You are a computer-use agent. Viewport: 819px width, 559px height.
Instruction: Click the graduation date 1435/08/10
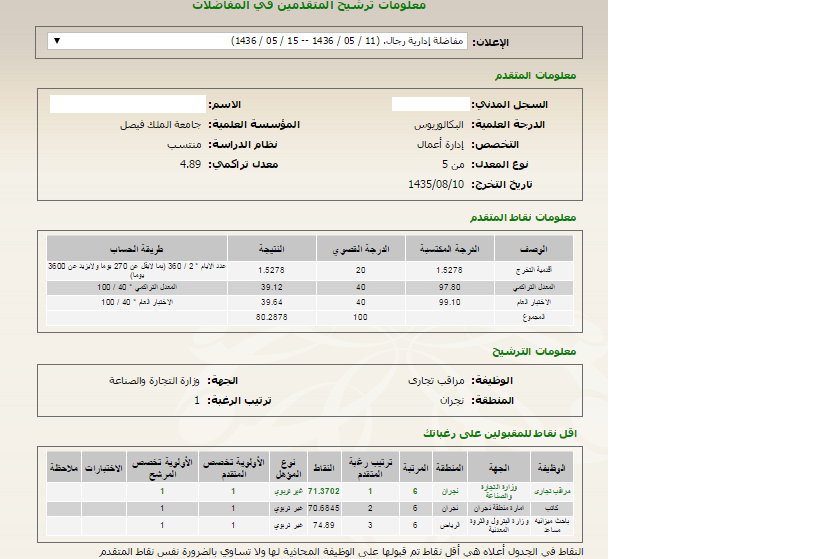pos(436,184)
